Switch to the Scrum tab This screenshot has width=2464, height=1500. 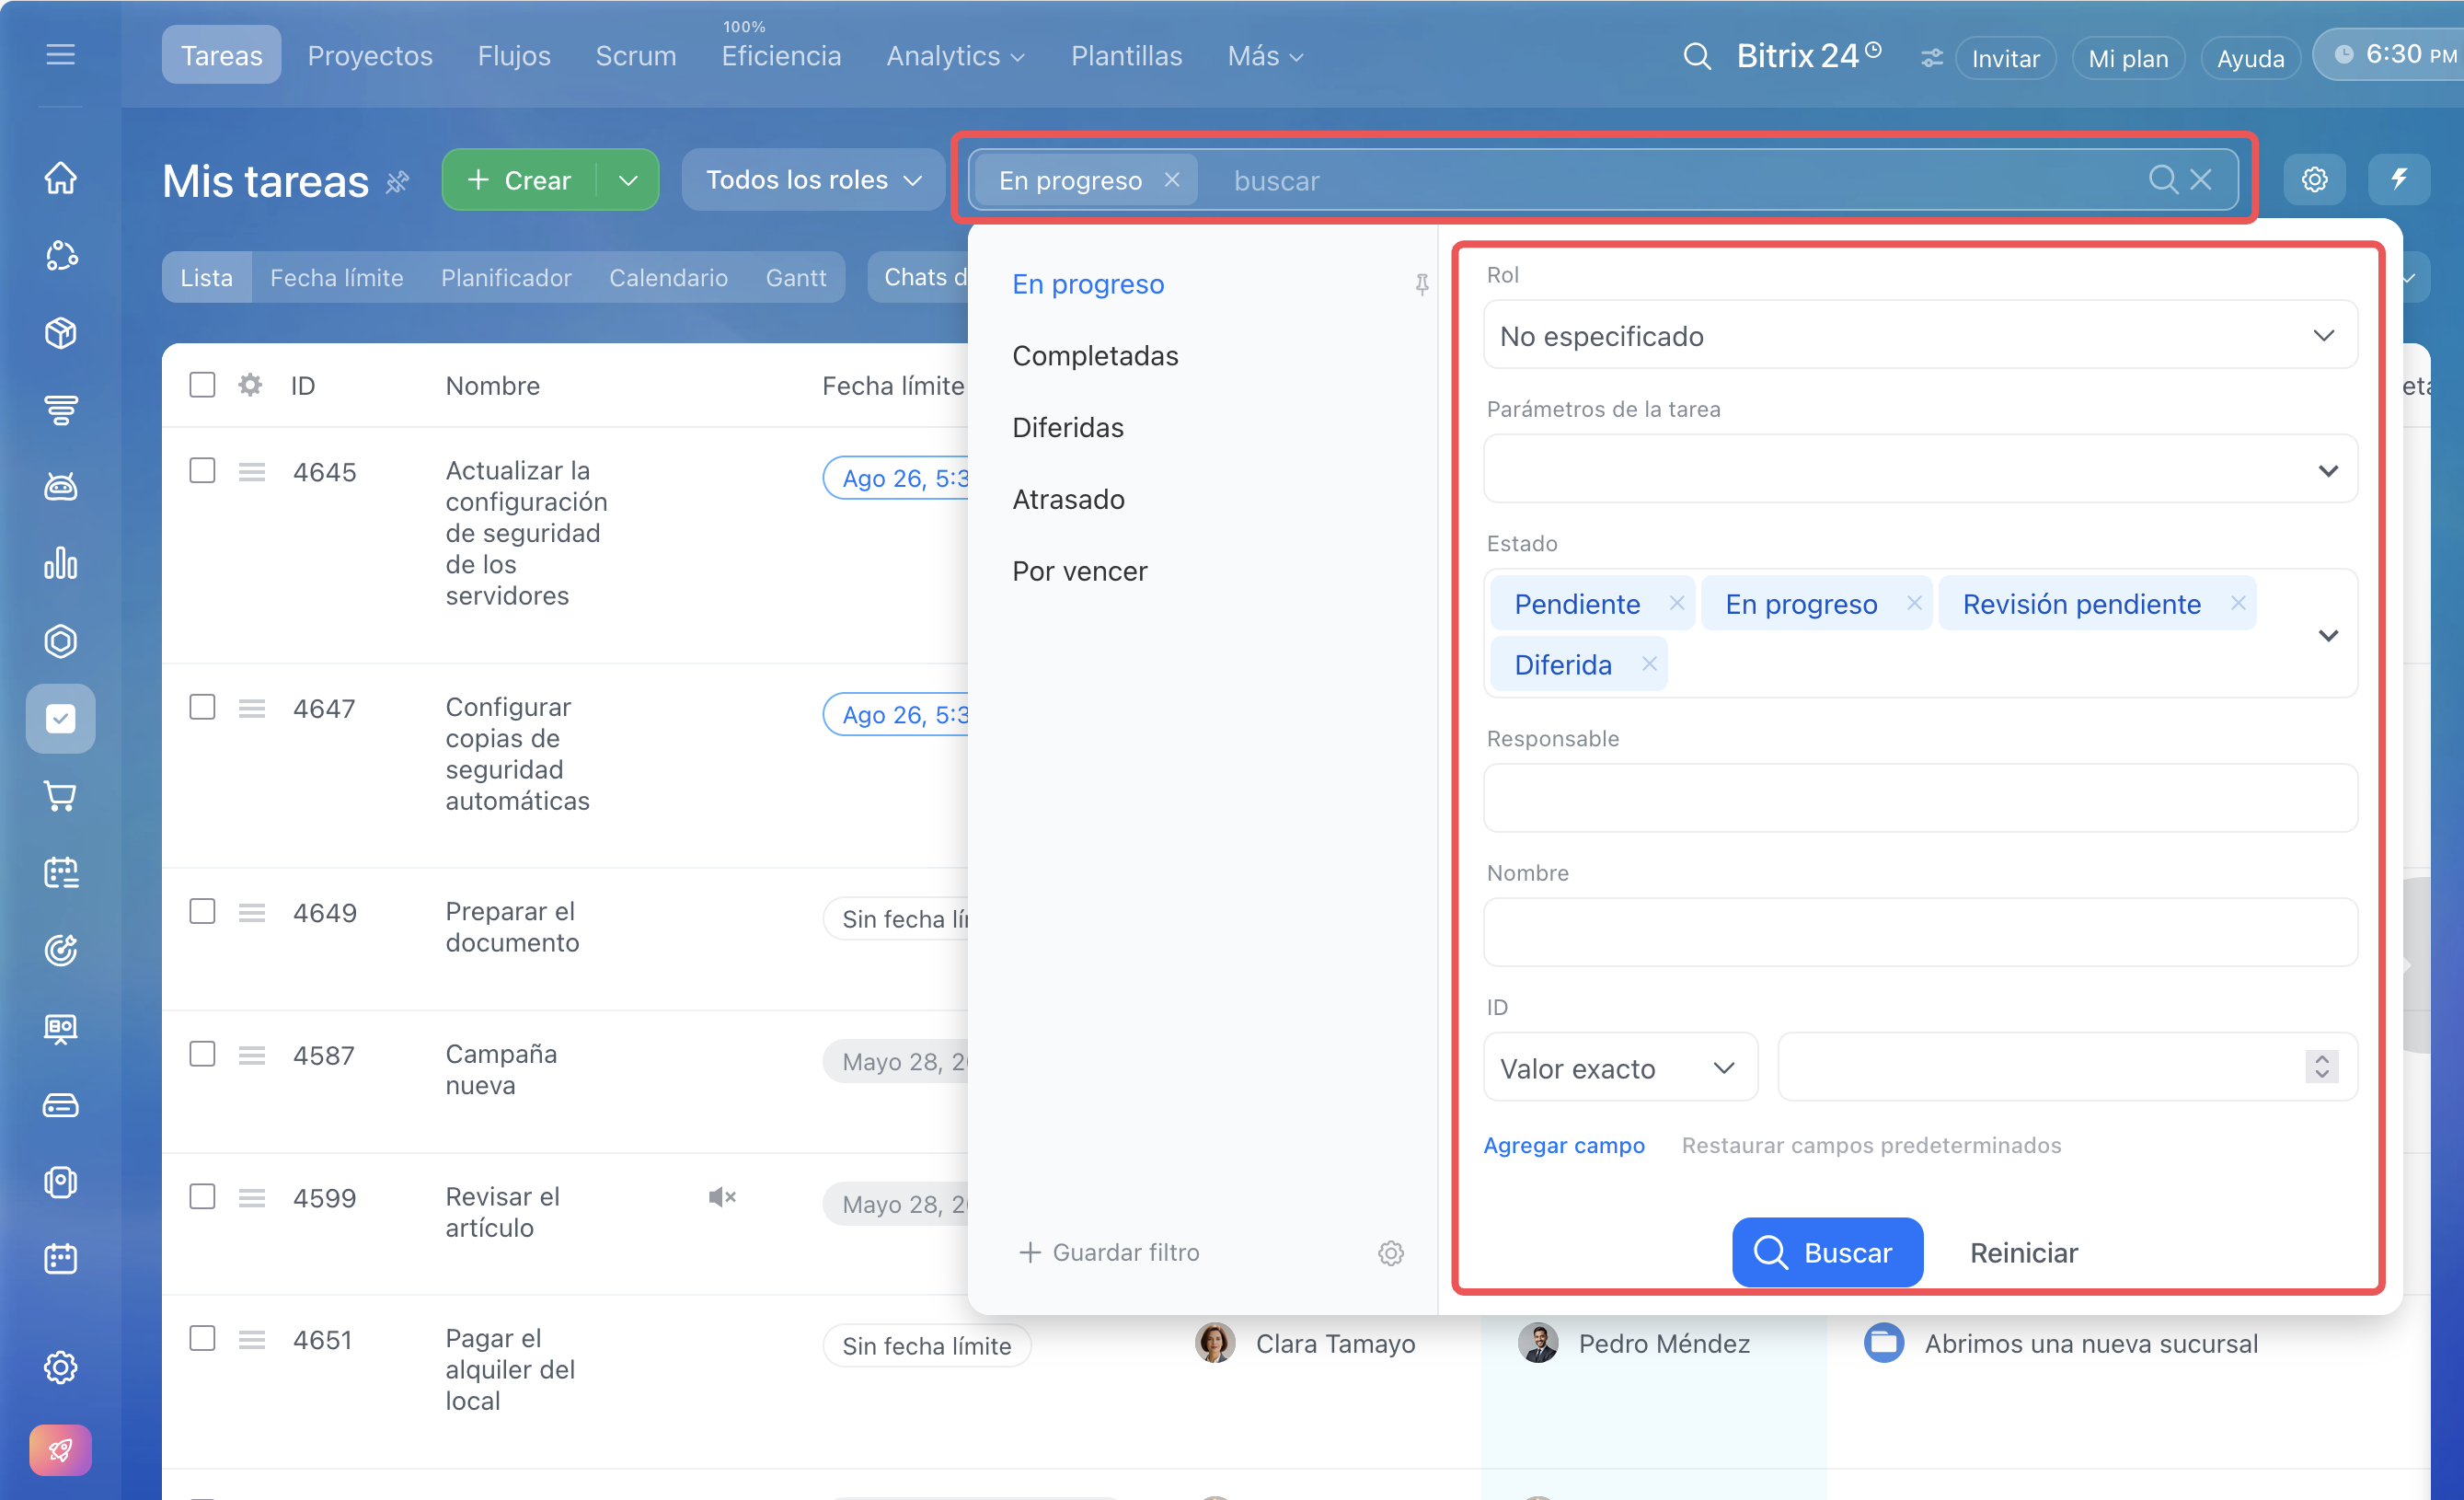[635, 56]
